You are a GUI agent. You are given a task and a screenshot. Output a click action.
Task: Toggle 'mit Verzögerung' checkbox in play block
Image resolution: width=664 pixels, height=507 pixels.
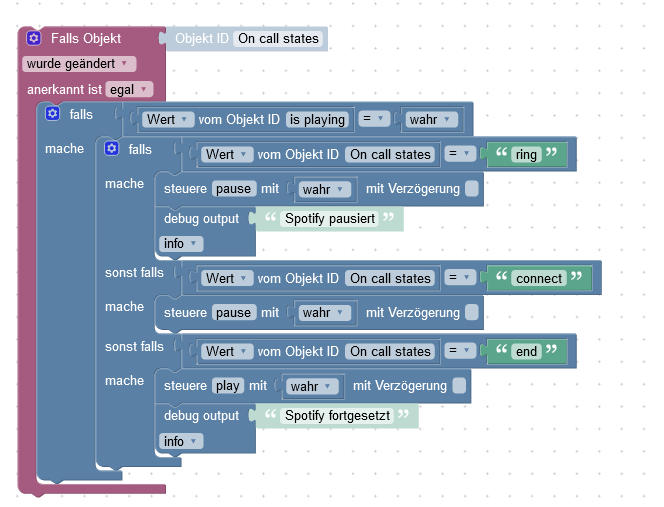459,386
